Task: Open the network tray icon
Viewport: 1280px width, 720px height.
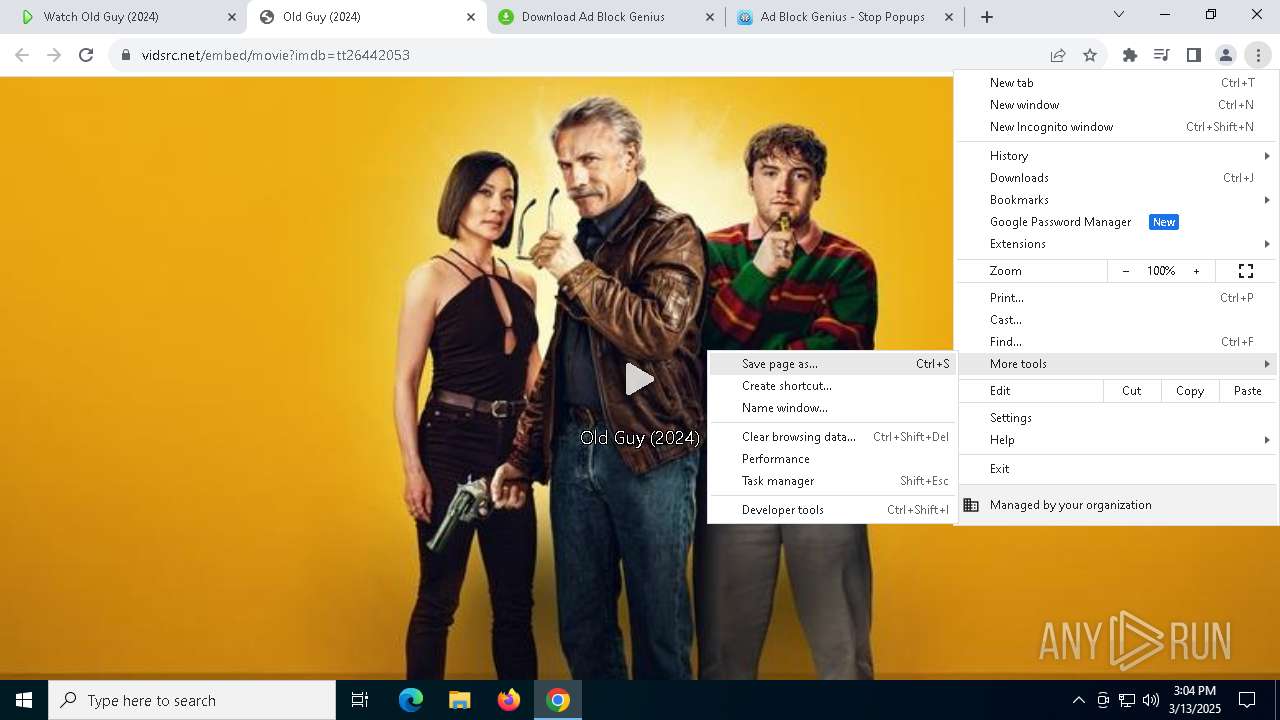Action: pyautogui.click(x=1127, y=700)
